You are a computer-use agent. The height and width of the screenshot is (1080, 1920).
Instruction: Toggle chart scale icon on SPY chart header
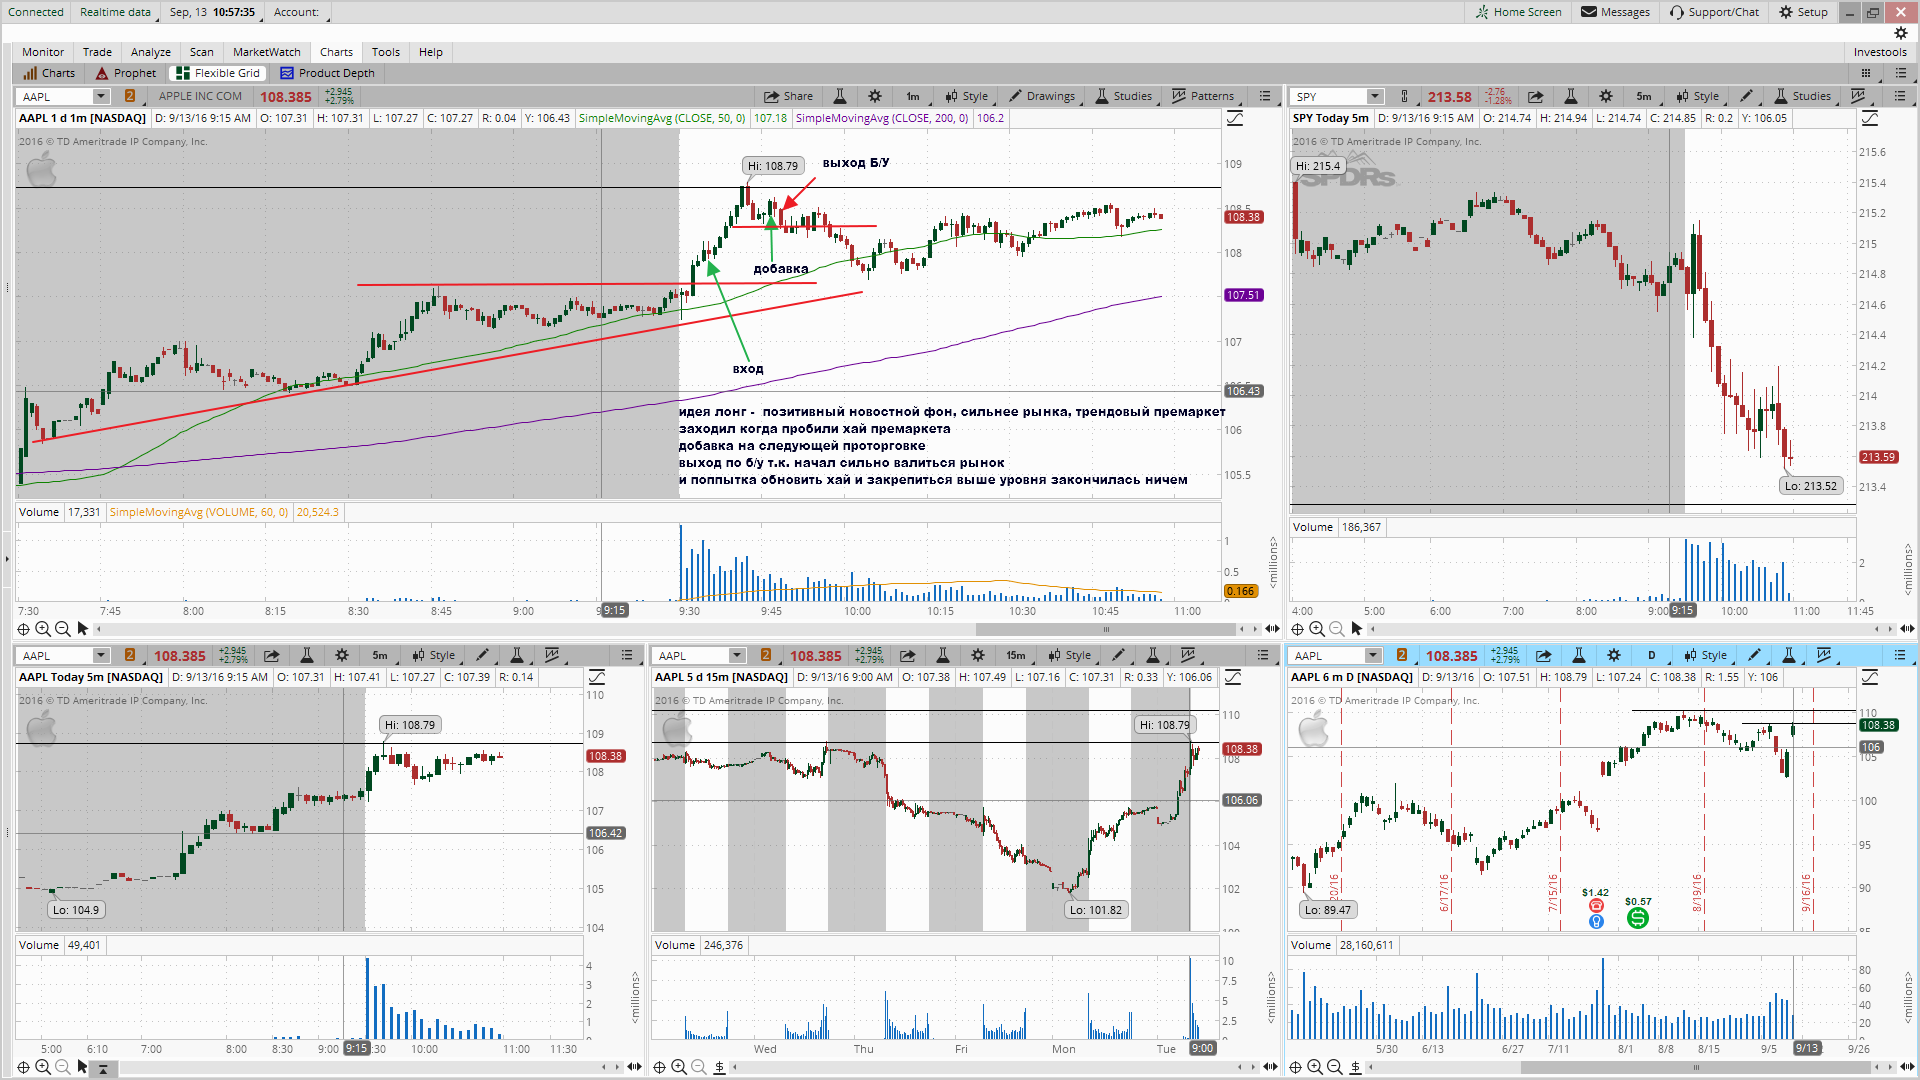coord(1870,118)
